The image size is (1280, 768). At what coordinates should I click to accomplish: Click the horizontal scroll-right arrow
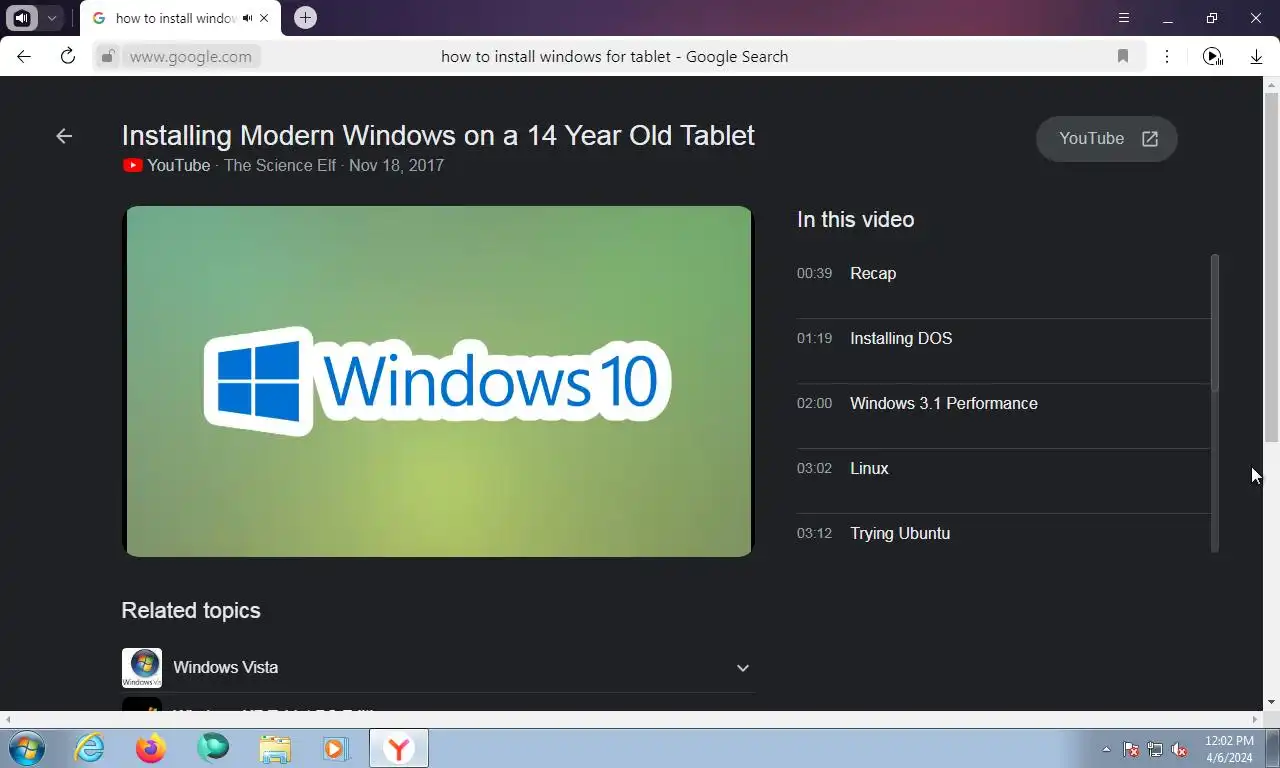click(x=1256, y=719)
